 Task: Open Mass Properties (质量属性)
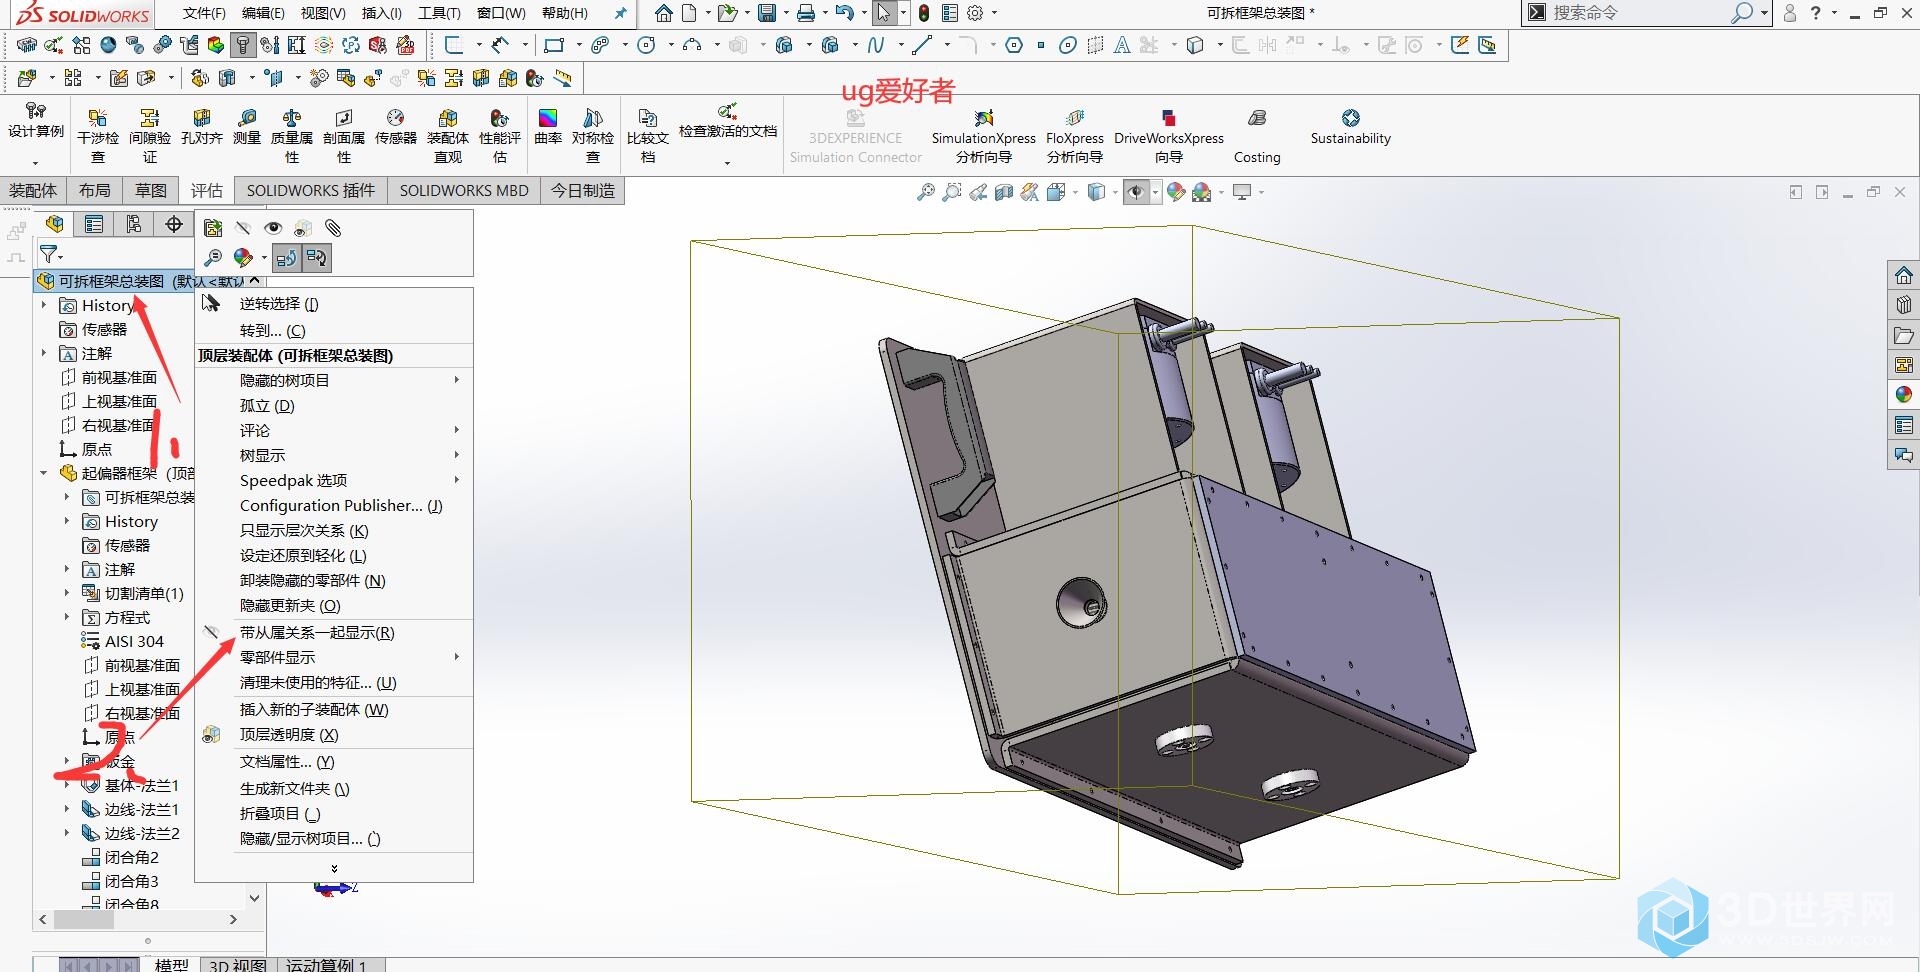(x=292, y=136)
